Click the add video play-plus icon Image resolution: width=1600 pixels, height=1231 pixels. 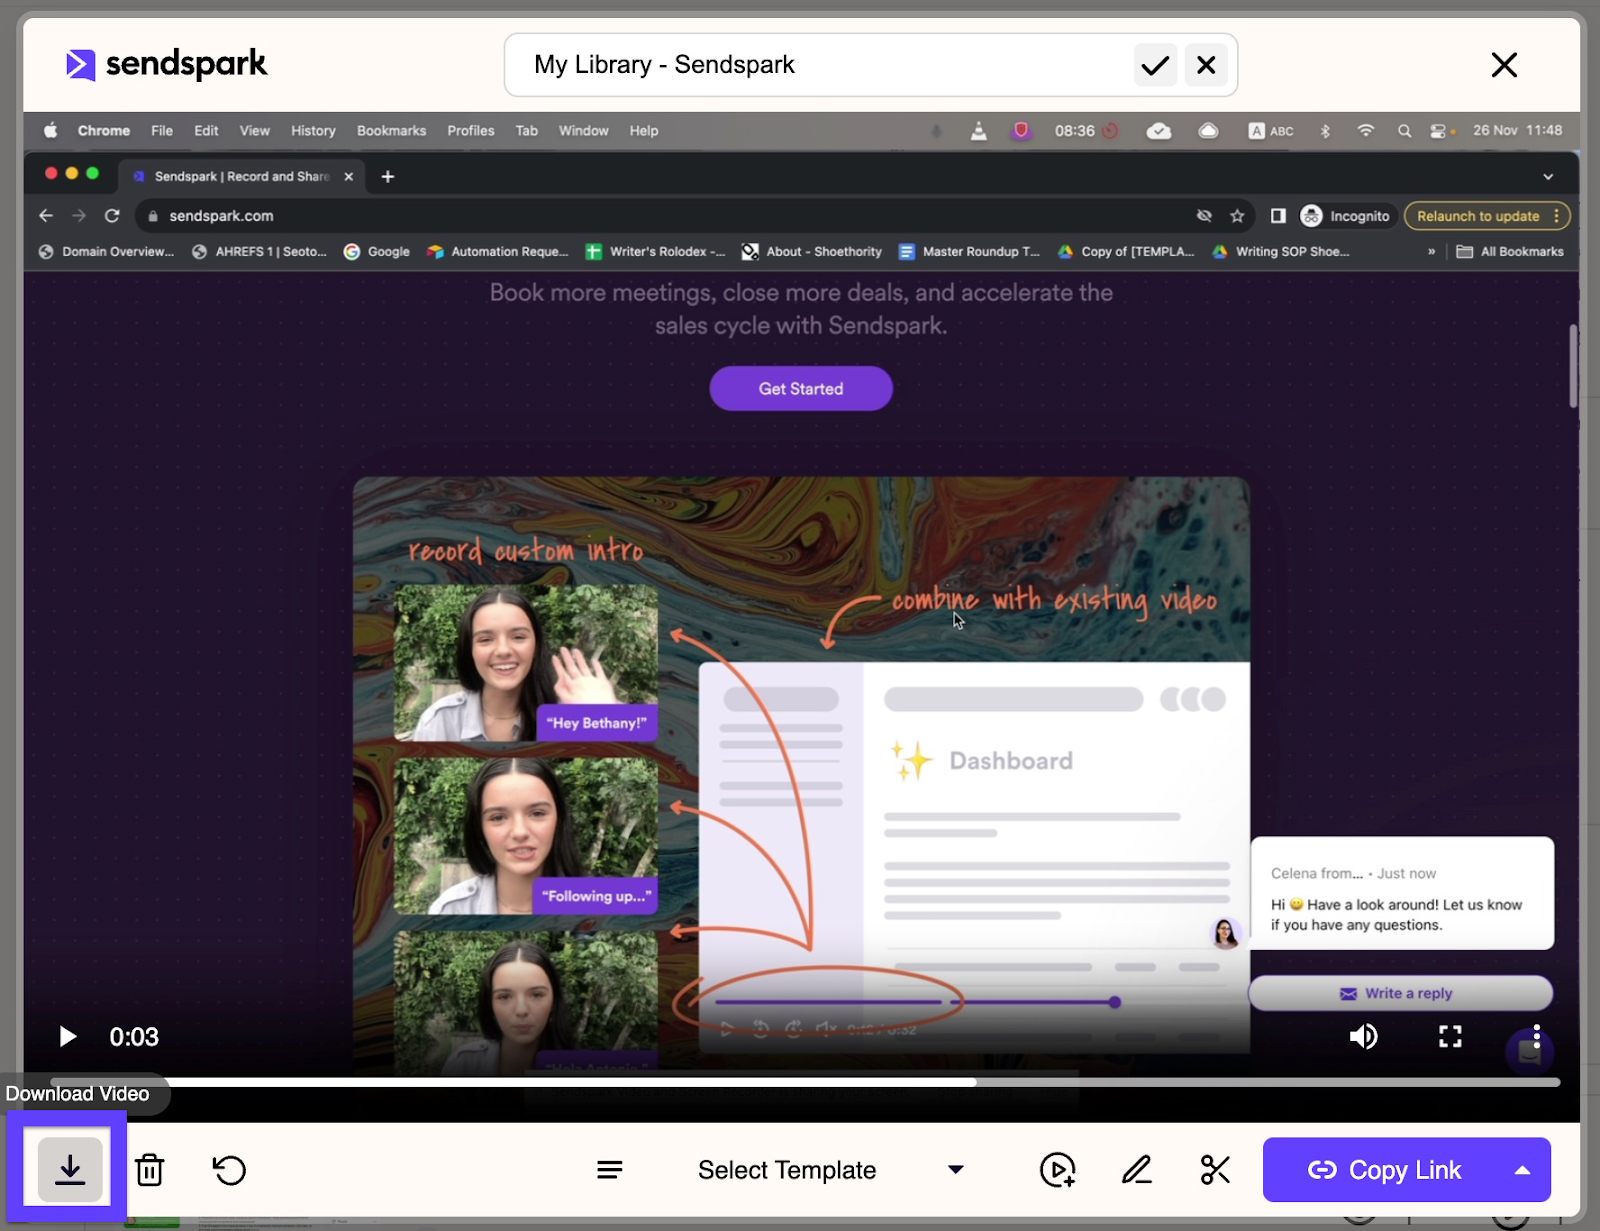click(x=1057, y=1169)
